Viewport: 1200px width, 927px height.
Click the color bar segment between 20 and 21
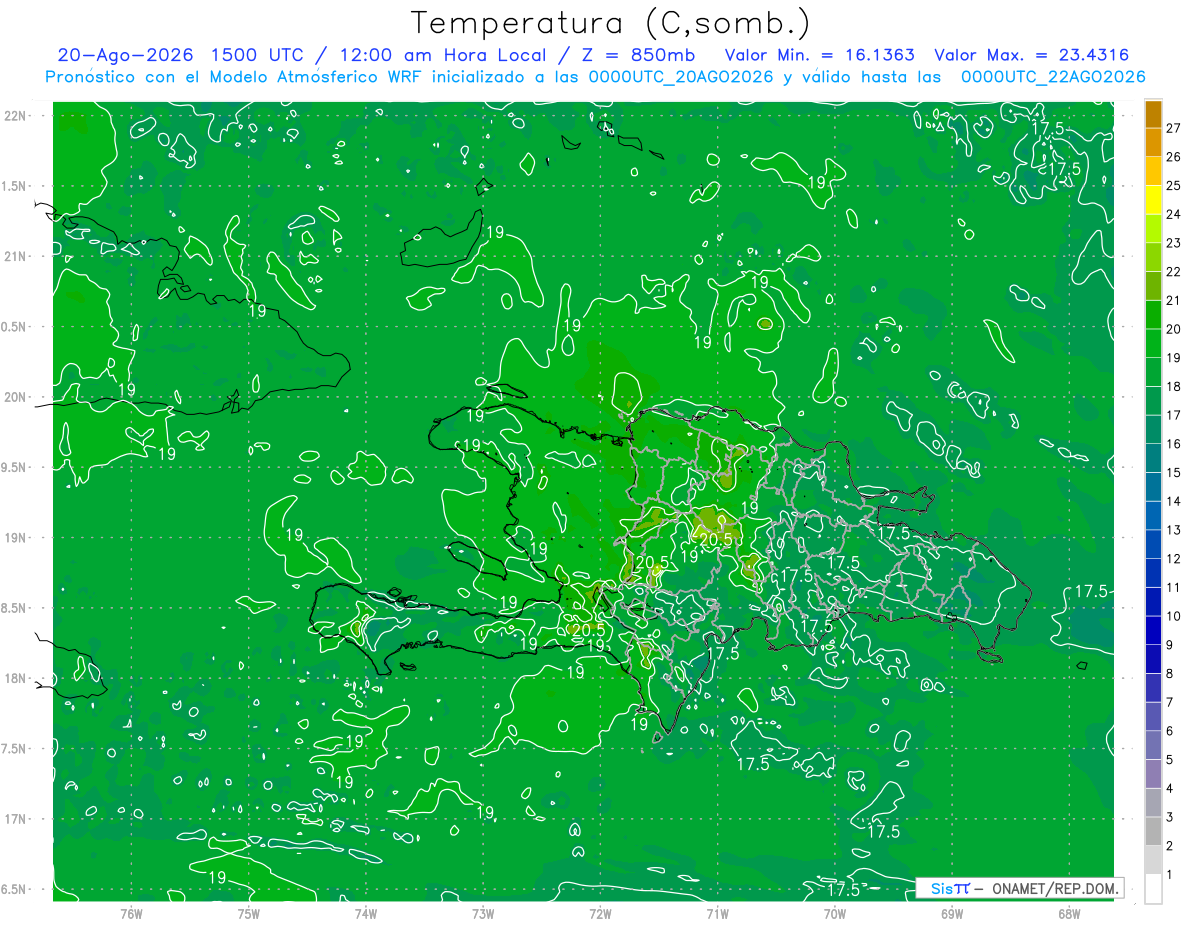(x=1153, y=315)
